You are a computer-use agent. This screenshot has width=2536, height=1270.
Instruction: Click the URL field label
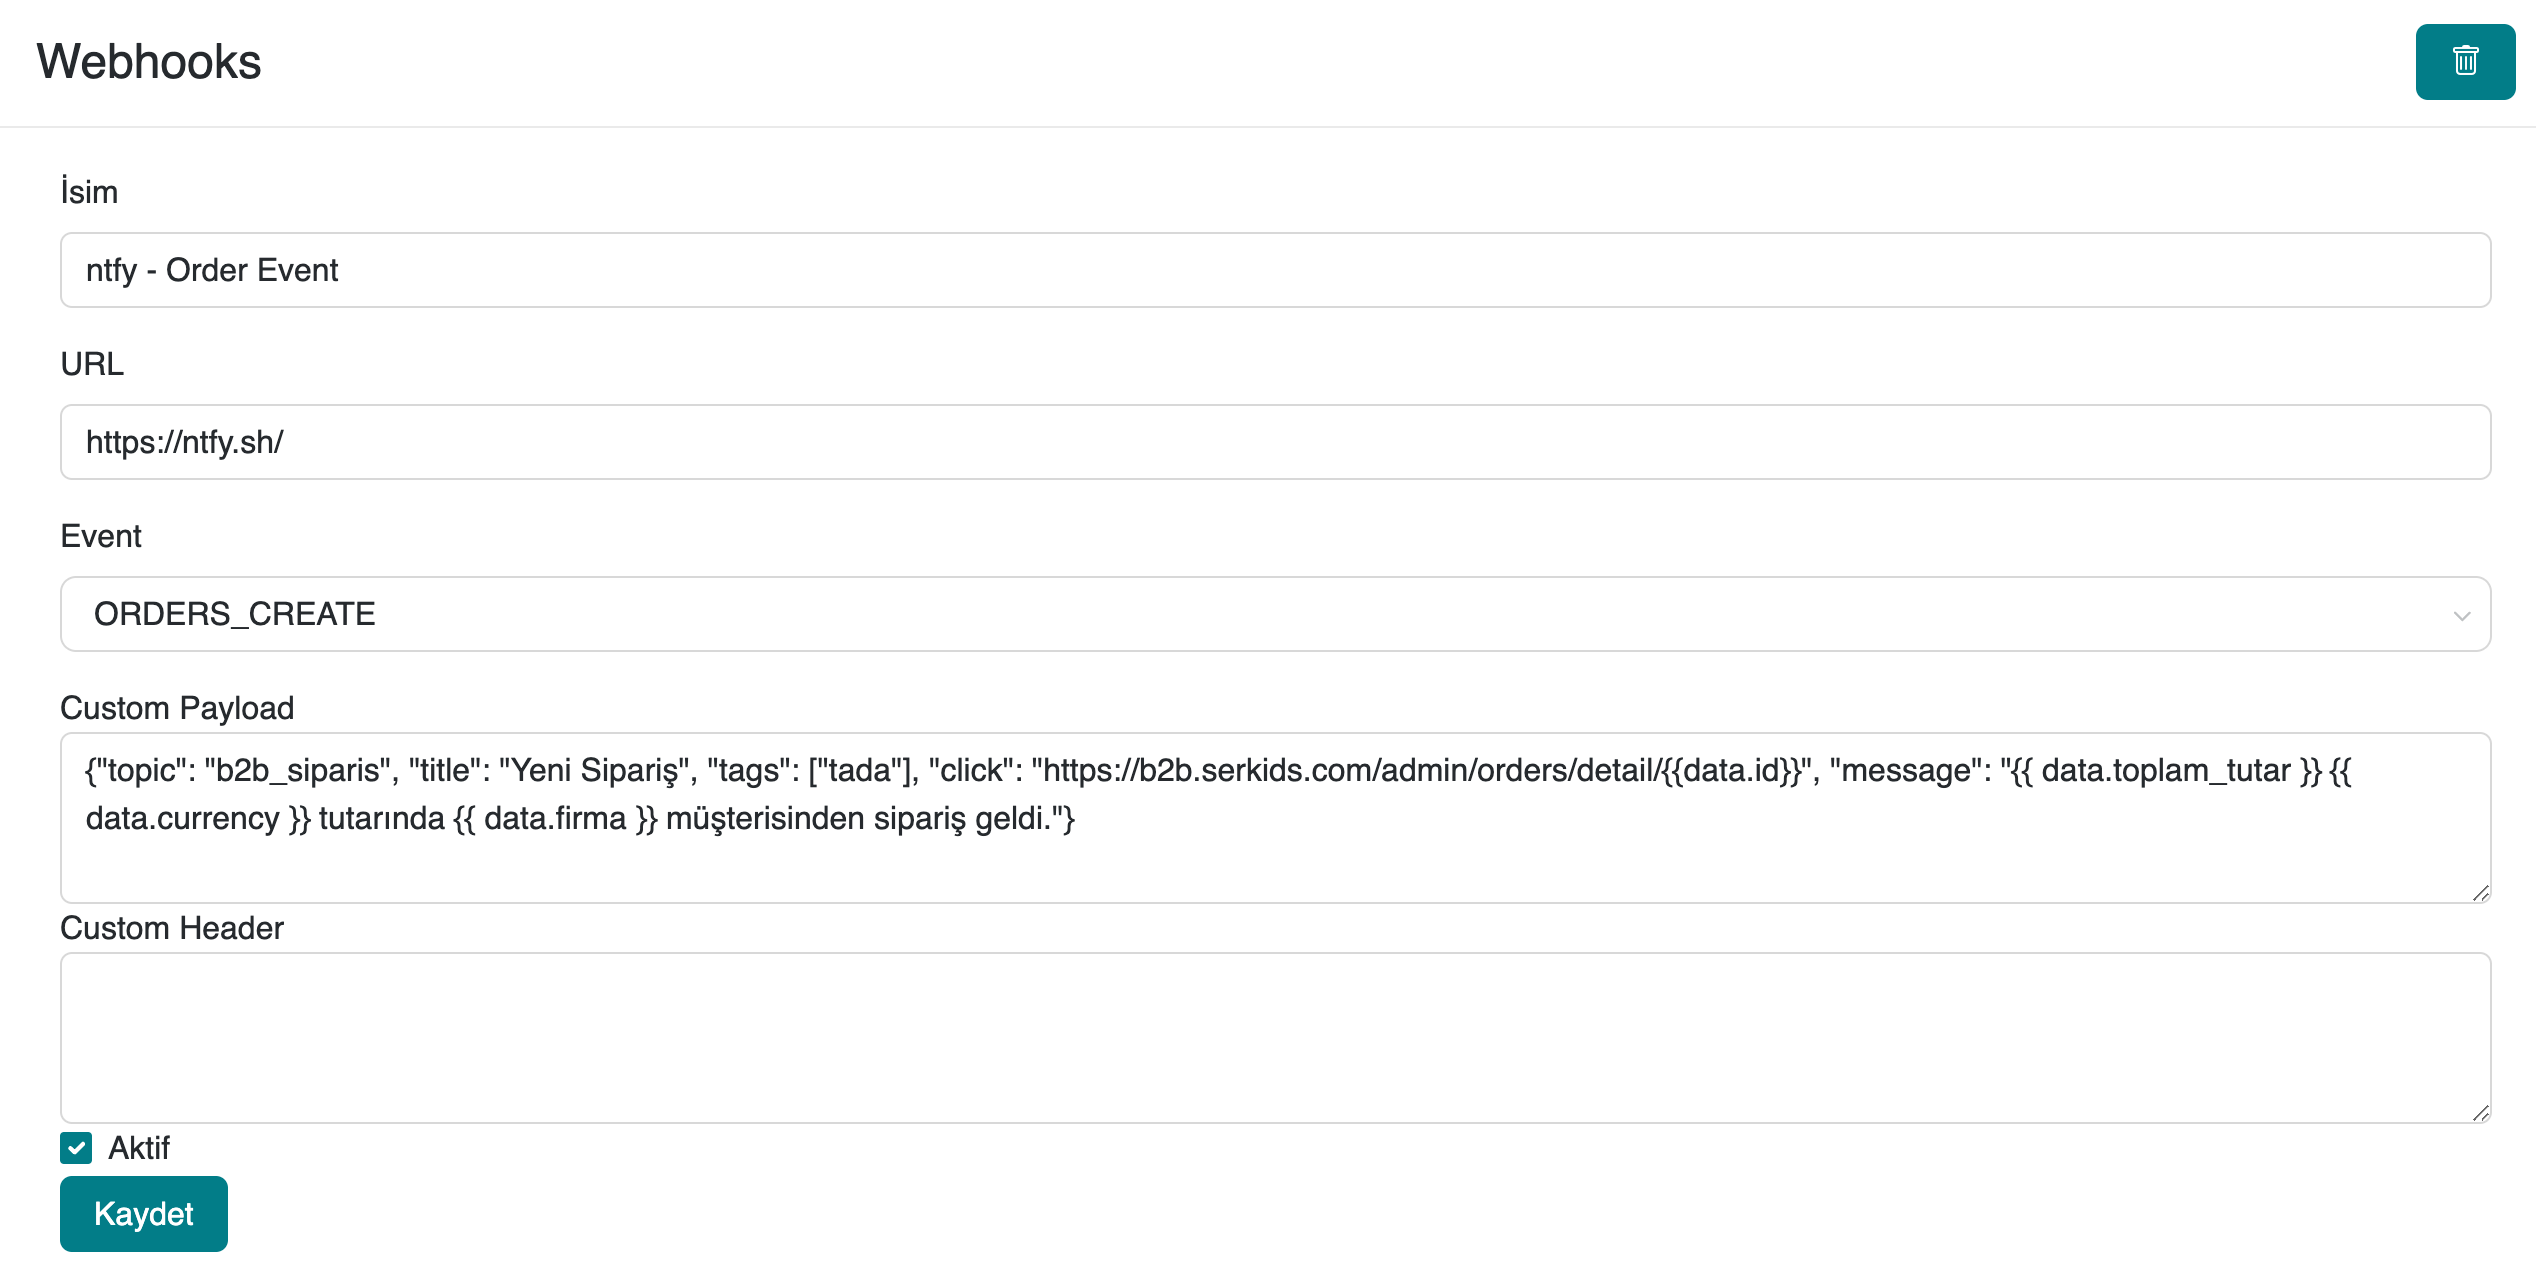[92, 364]
